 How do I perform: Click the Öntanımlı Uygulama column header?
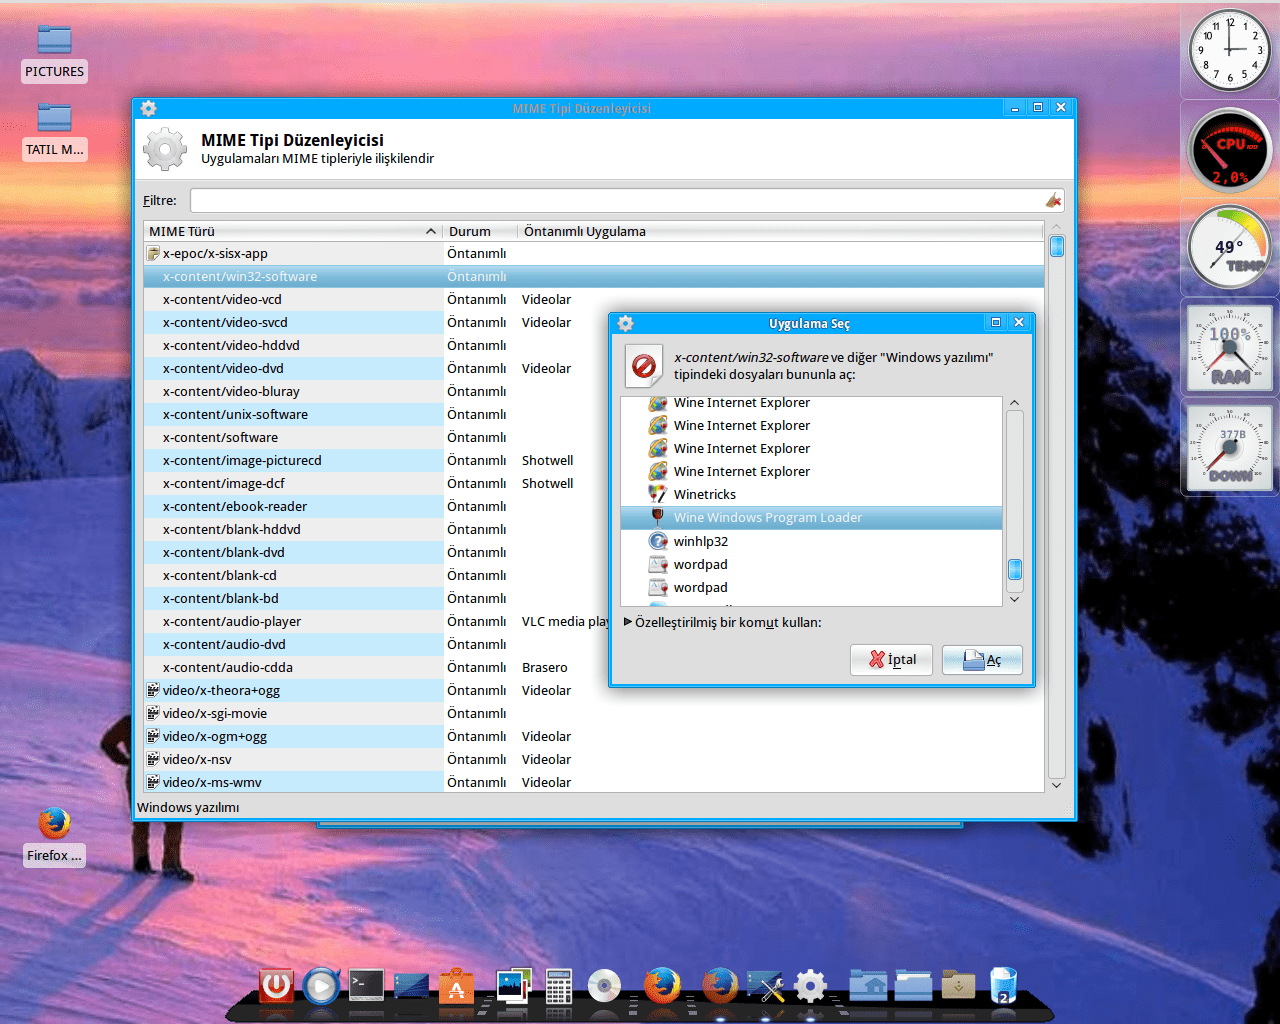point(585,231)
